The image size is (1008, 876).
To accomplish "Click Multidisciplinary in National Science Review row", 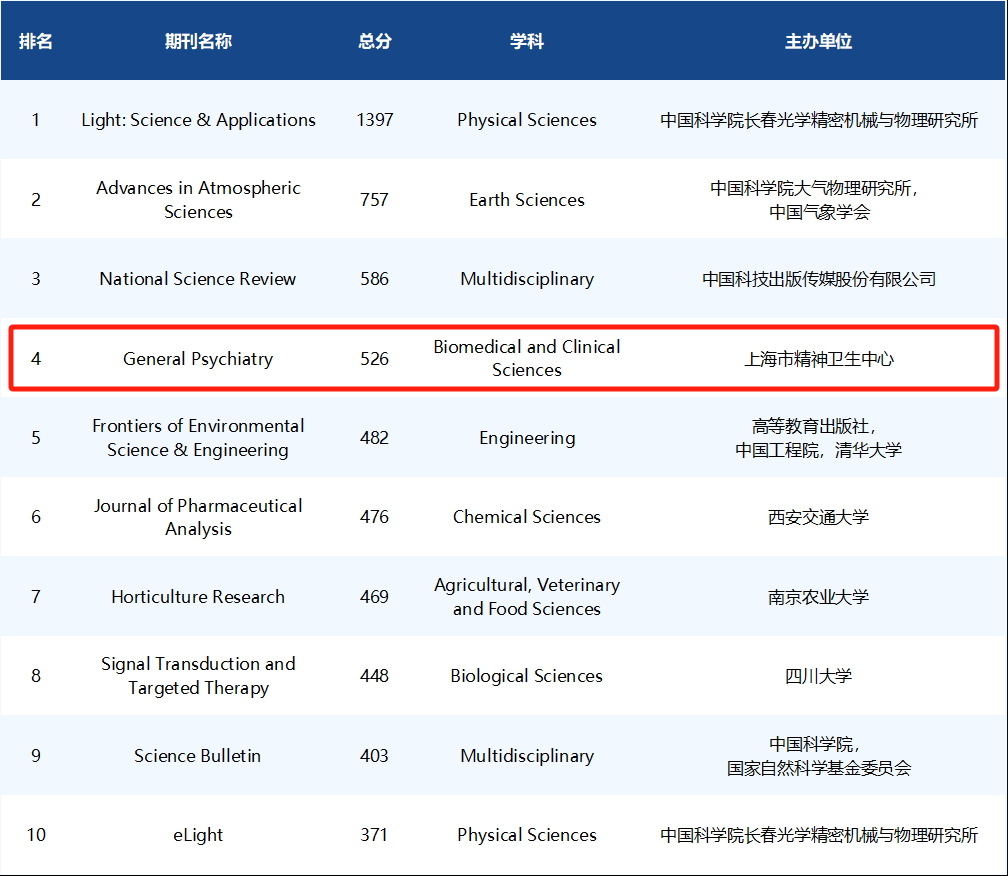I will [x=526, y=279].
